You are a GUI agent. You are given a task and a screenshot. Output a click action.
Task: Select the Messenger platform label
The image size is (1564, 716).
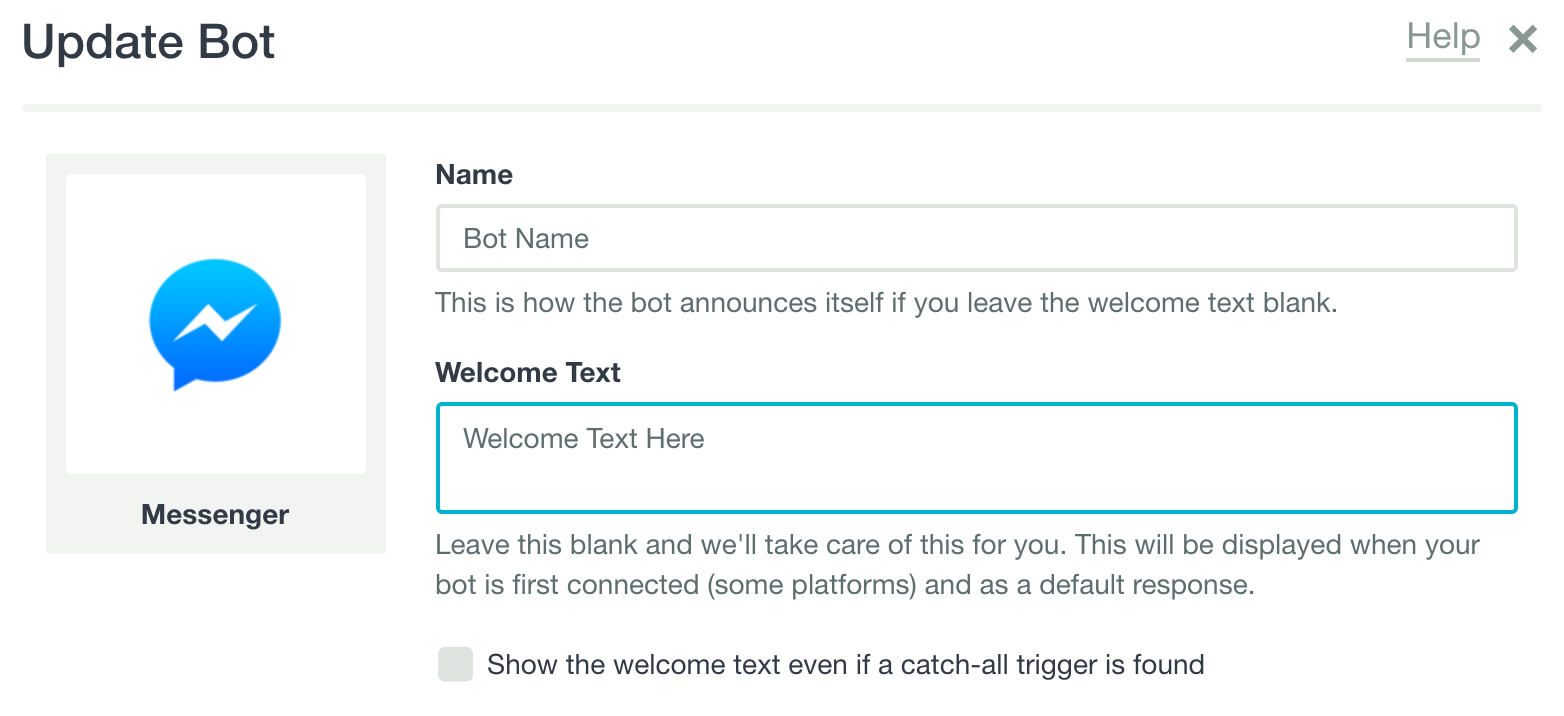pyautogui.click(x=215, y=515)
